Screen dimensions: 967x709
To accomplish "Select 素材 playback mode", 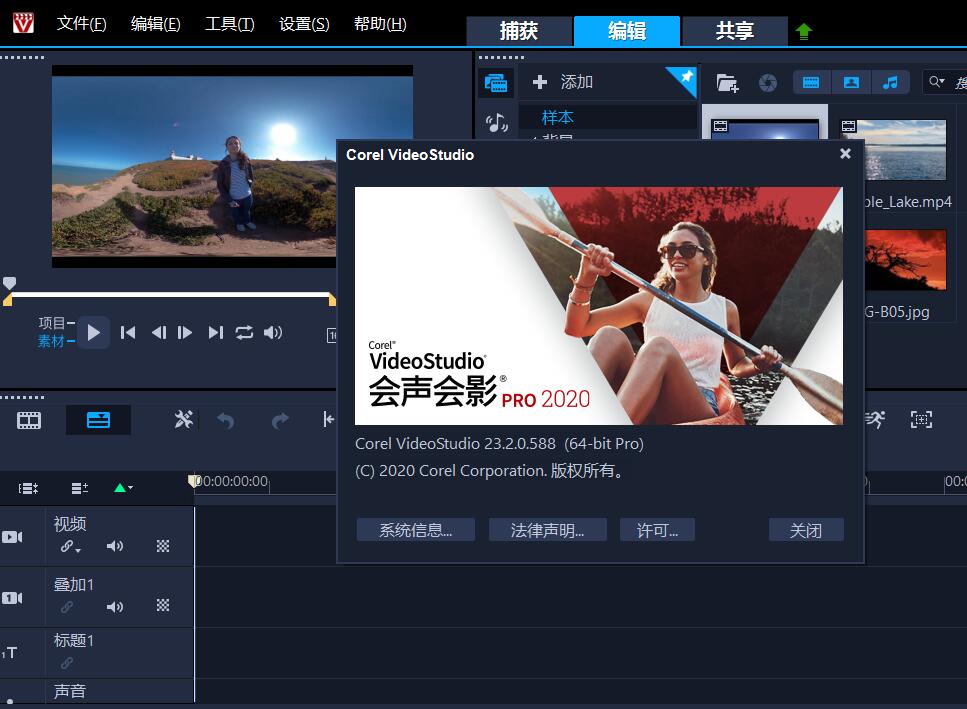I will tap(51, 341).
